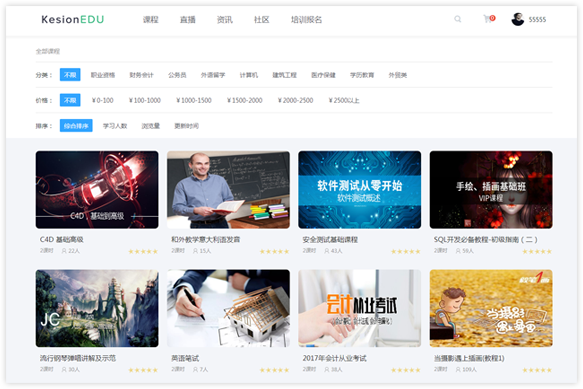Screen dimensions: 583x389
Task: Click the learner icon beside 15人
Action: point(195,251)
